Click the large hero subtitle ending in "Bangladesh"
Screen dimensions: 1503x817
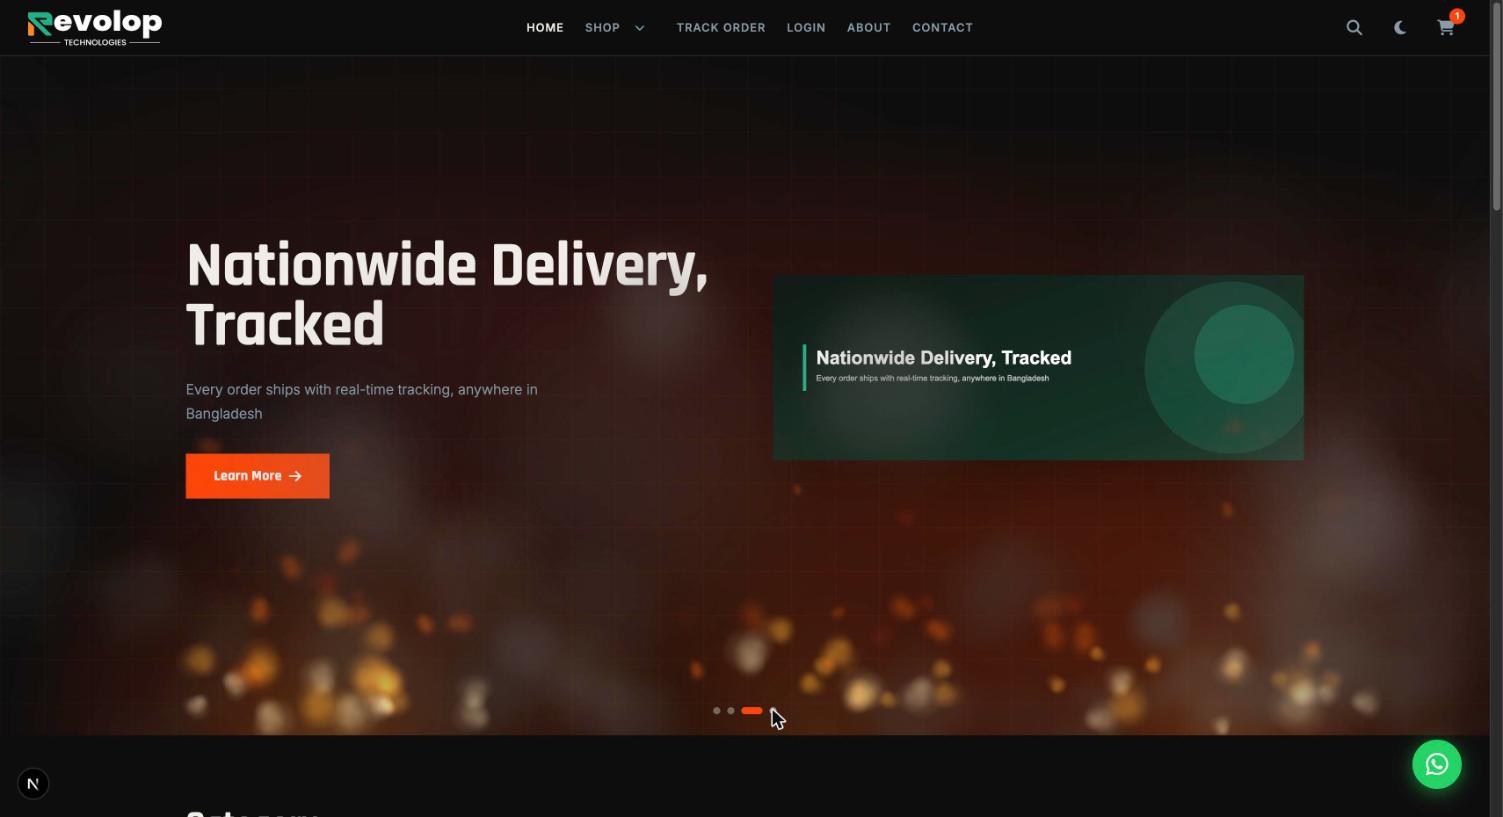[362, 401]
